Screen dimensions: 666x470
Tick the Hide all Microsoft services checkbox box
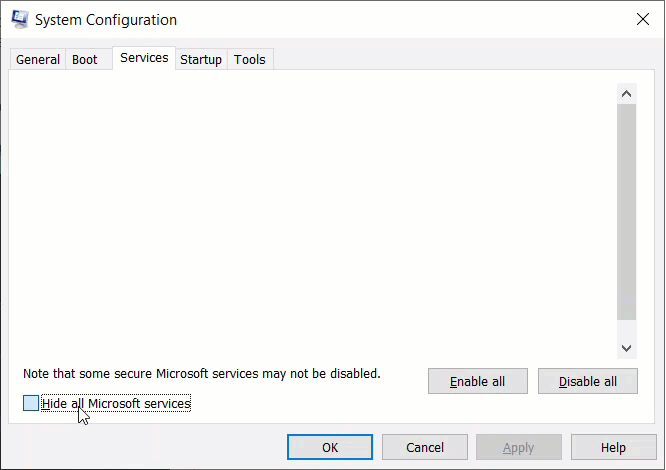point(31,403)
